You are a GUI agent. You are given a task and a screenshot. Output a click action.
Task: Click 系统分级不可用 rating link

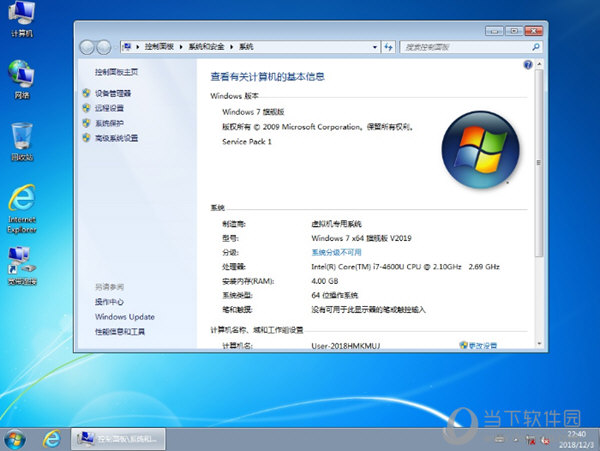pyautogui.click(x=336, y=252)
